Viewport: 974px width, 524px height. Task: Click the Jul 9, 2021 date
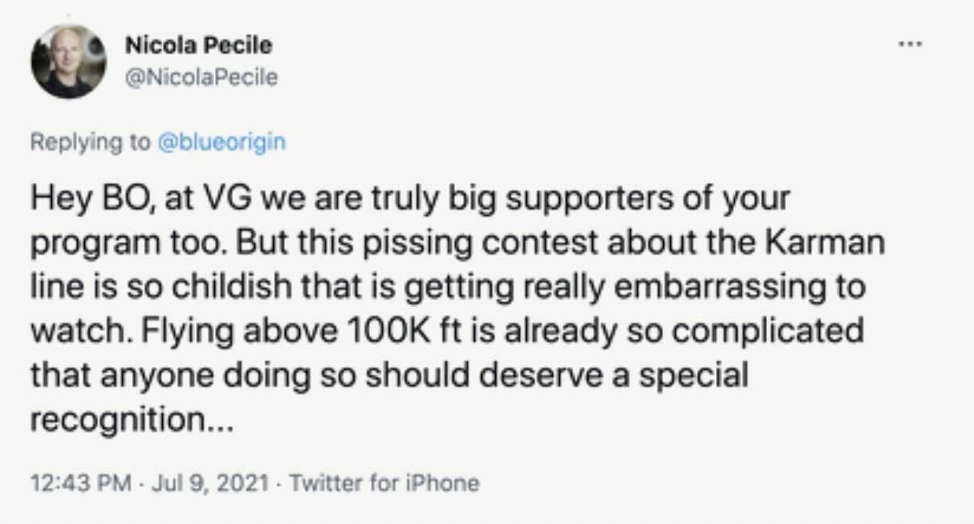pos(210,482)
